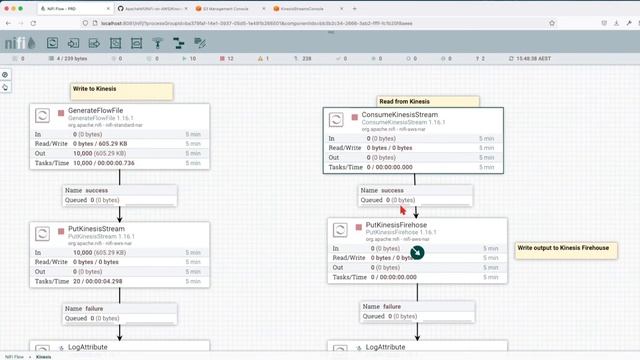The image size is (640, 360).
Task: Click the ConsumeKinesisStream processor icon
Action: (x=336, y=120)
